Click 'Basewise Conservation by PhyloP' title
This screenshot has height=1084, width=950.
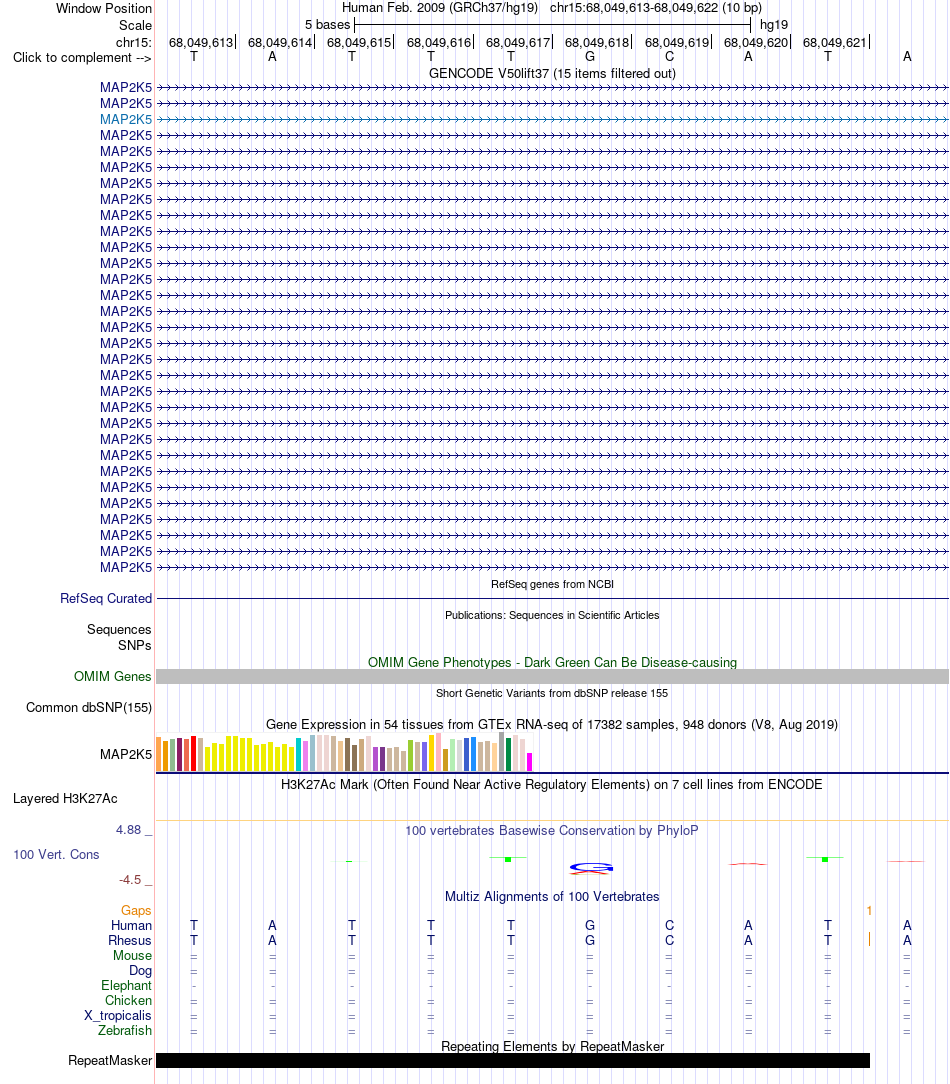point(552,830)
